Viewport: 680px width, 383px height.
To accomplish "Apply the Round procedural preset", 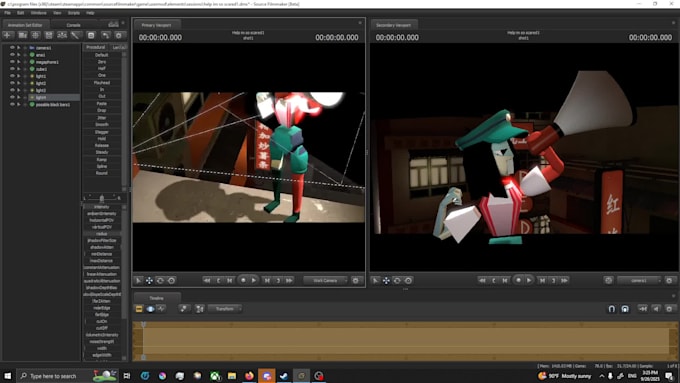I will coord(102,173).
